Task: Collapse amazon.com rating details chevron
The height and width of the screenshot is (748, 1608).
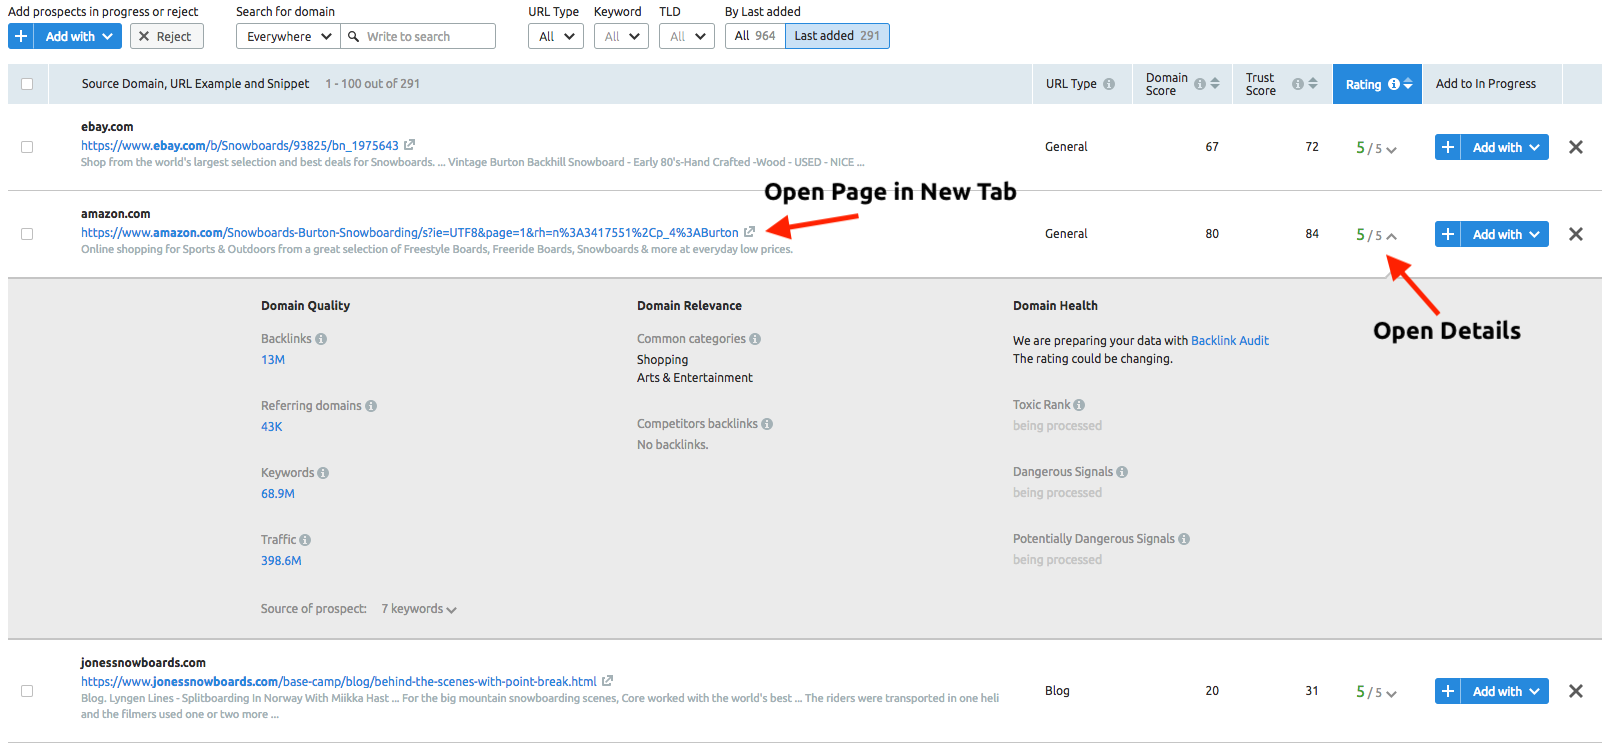Action: pyautogui.click(x=1391, y=236)
